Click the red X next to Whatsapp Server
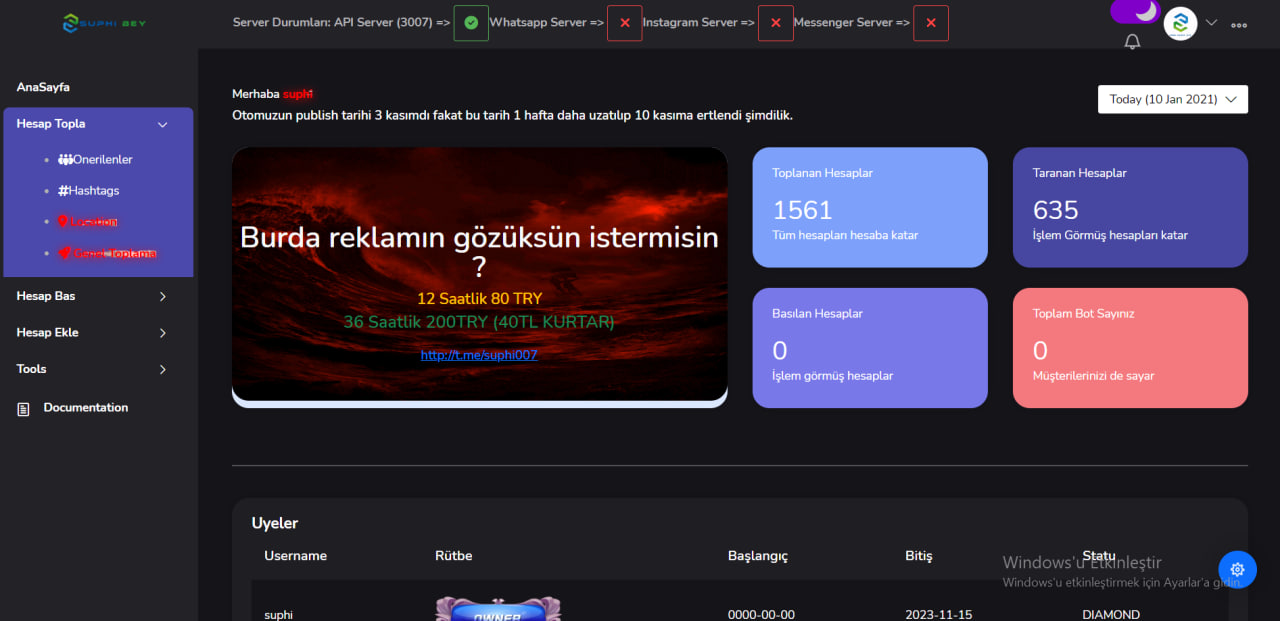1280x621 pixels. click(x=624, y=23)
